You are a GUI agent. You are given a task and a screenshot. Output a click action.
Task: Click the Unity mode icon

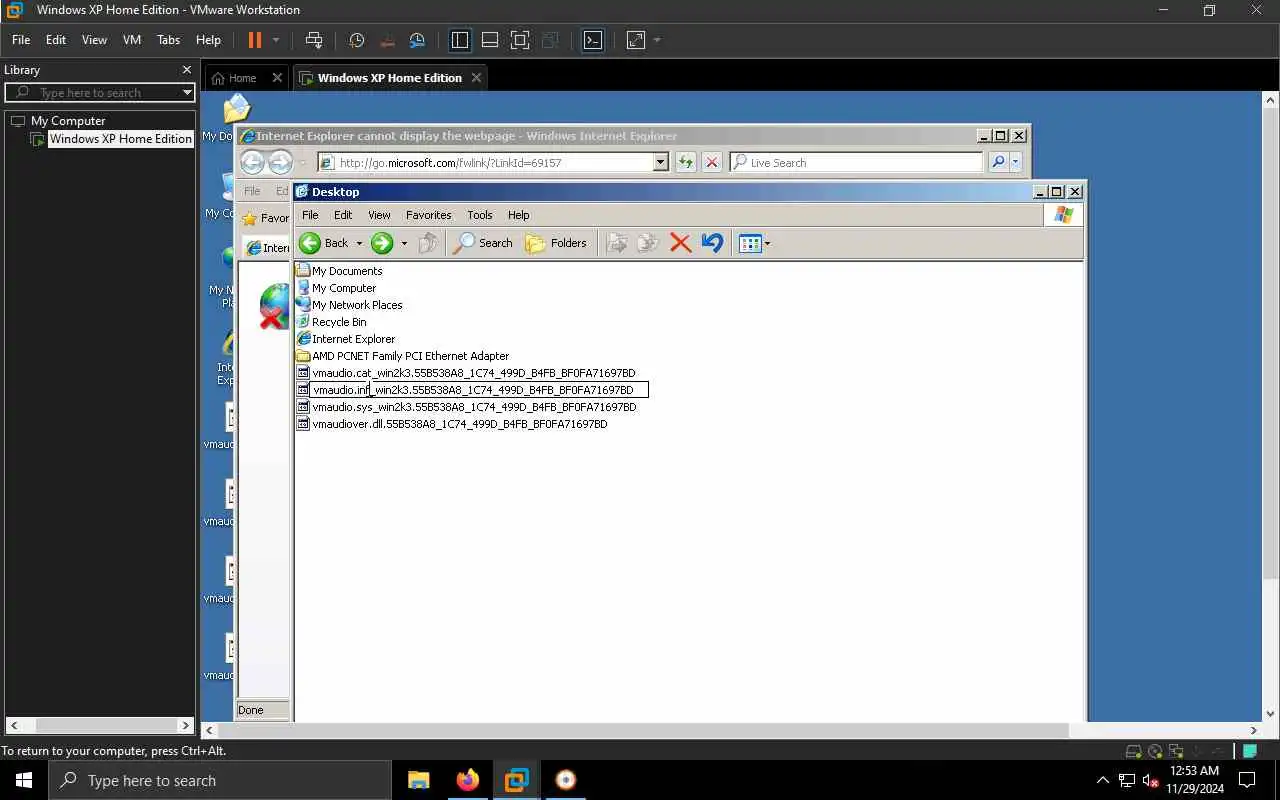coord(549,40)
